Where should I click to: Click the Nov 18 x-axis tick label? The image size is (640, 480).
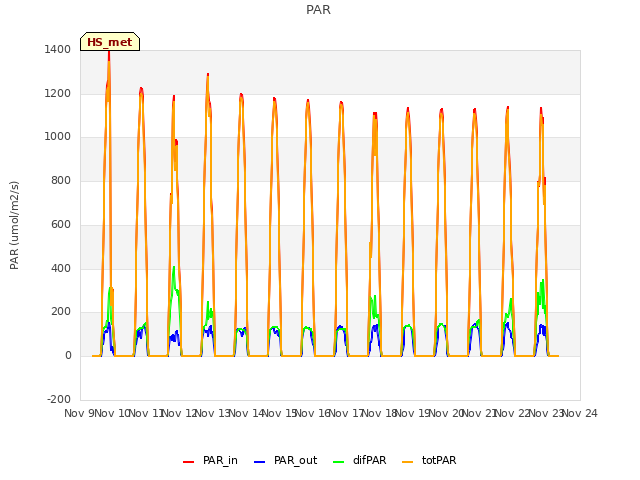click(380, 413)
